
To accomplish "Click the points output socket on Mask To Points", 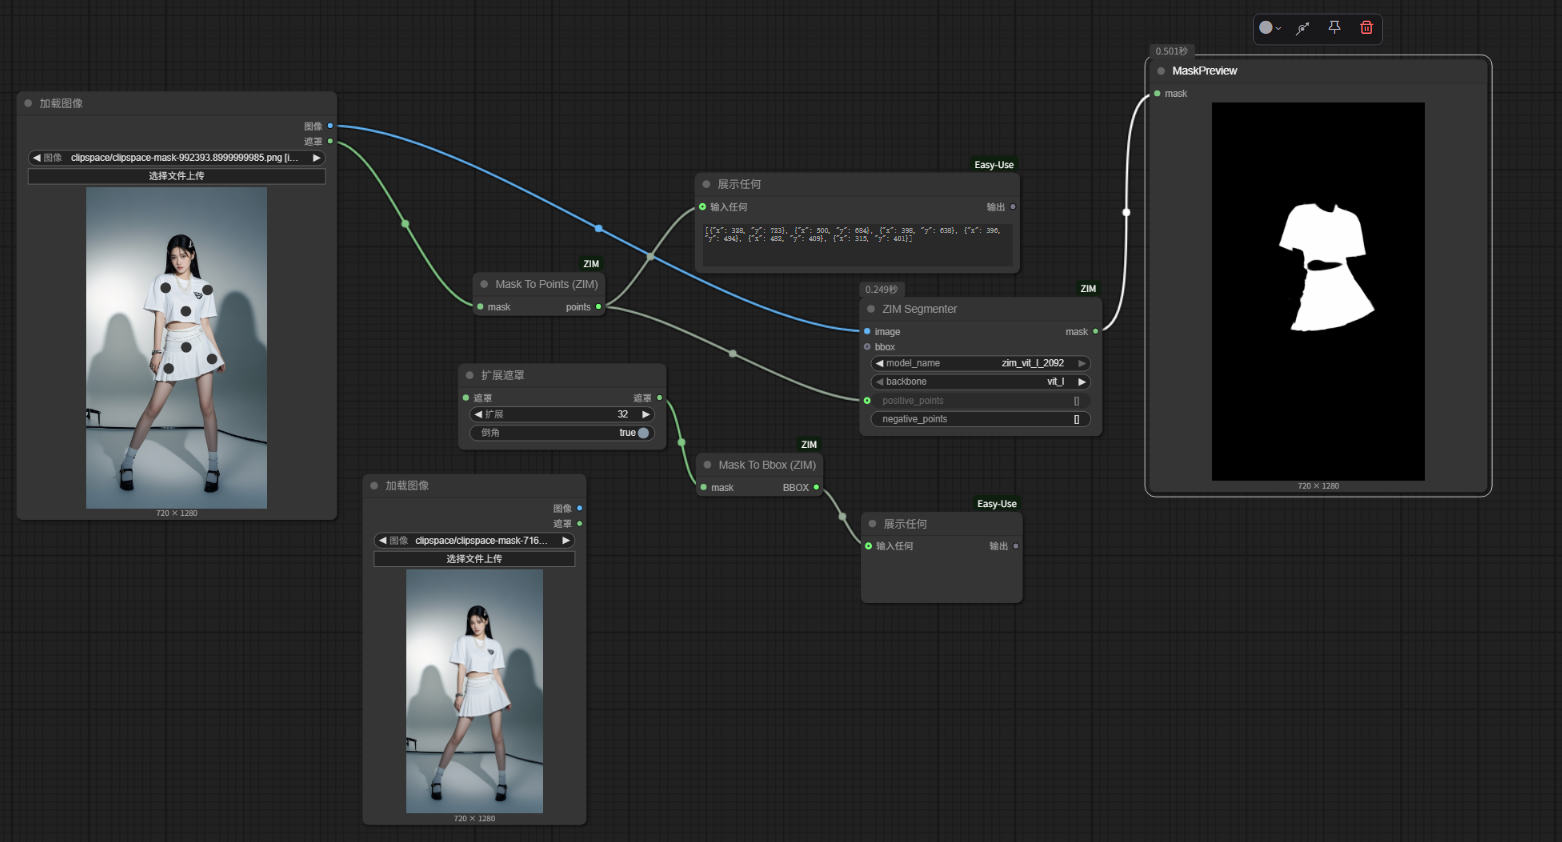I will [599, 307].
